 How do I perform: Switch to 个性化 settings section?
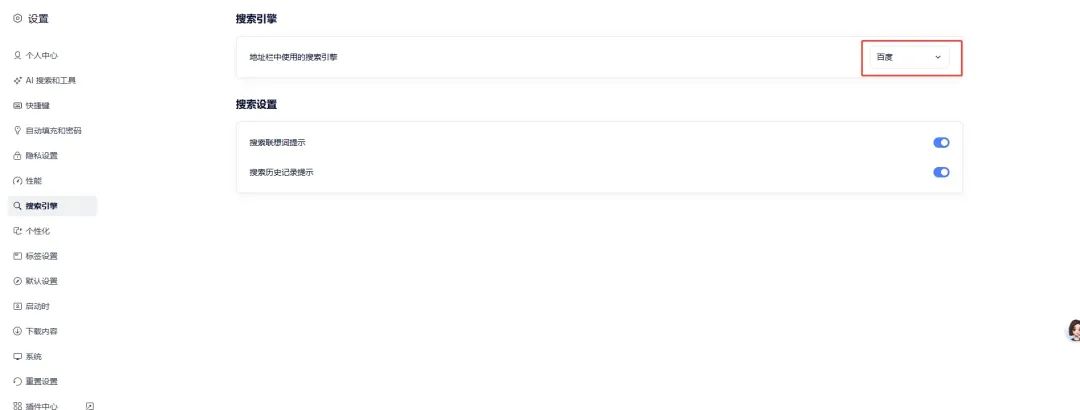[44, 231]
